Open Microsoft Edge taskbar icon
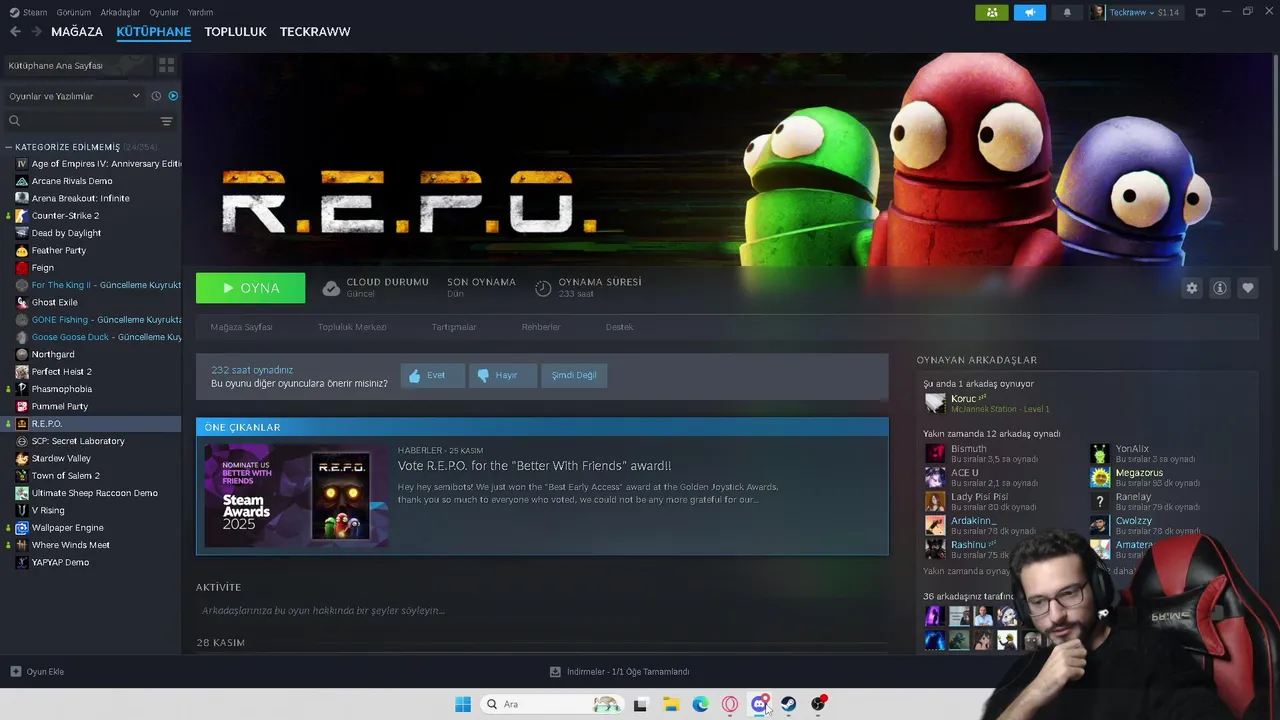The height and width of the screenshot is (720, 1280). tap(701, 704)
